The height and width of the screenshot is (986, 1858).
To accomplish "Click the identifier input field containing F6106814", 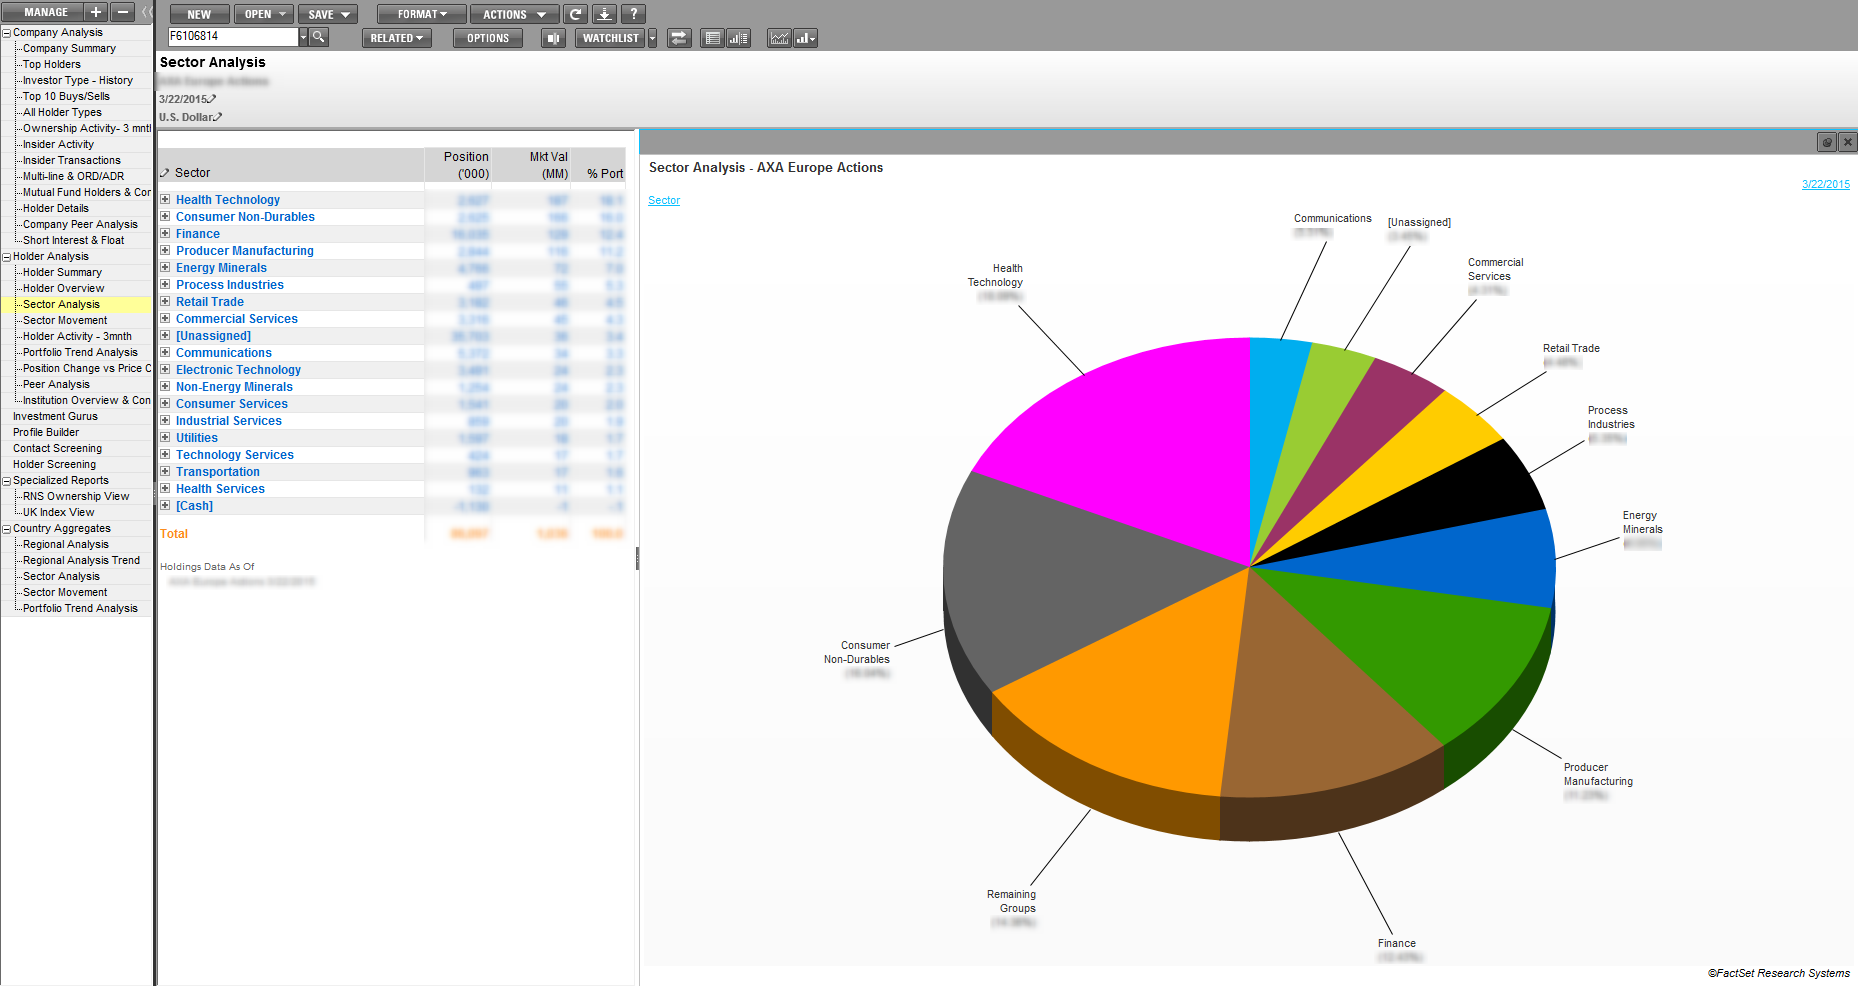I will point(233,37).
